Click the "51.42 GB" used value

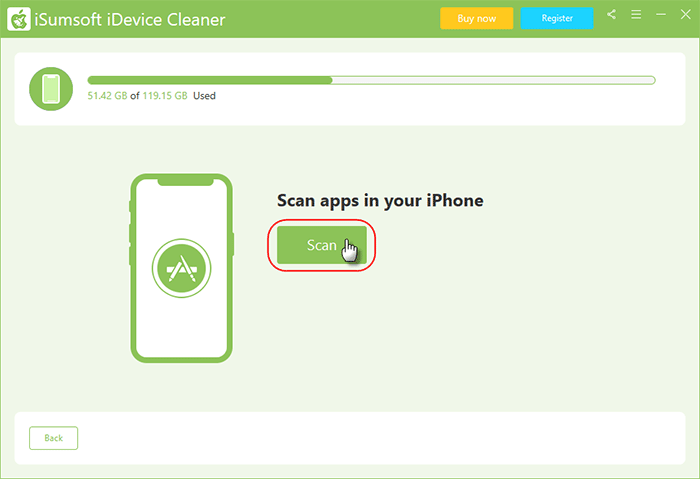coord(107,96)
